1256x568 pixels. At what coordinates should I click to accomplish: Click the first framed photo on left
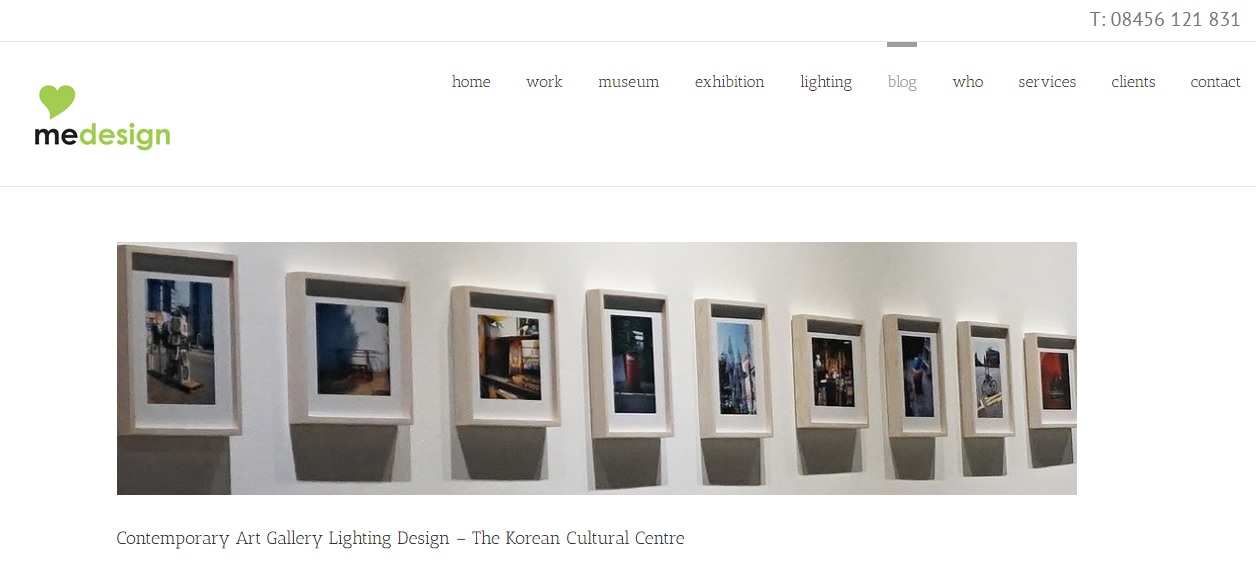178,340
